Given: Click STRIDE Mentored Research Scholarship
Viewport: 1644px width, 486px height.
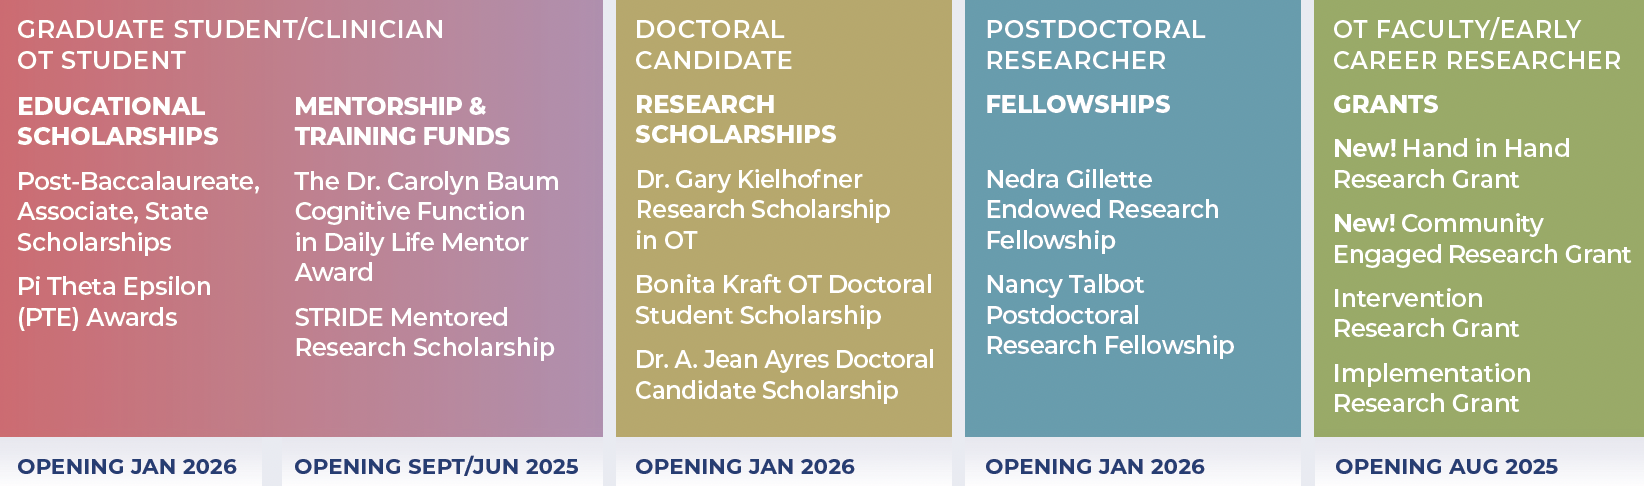Looking at the screenshot, I should (x=424, y=332).
